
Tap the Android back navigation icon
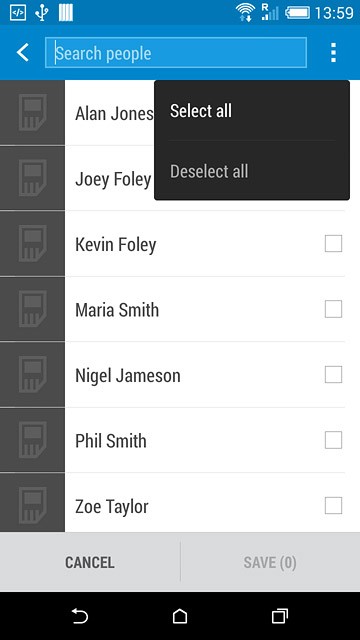click(80, 616)
